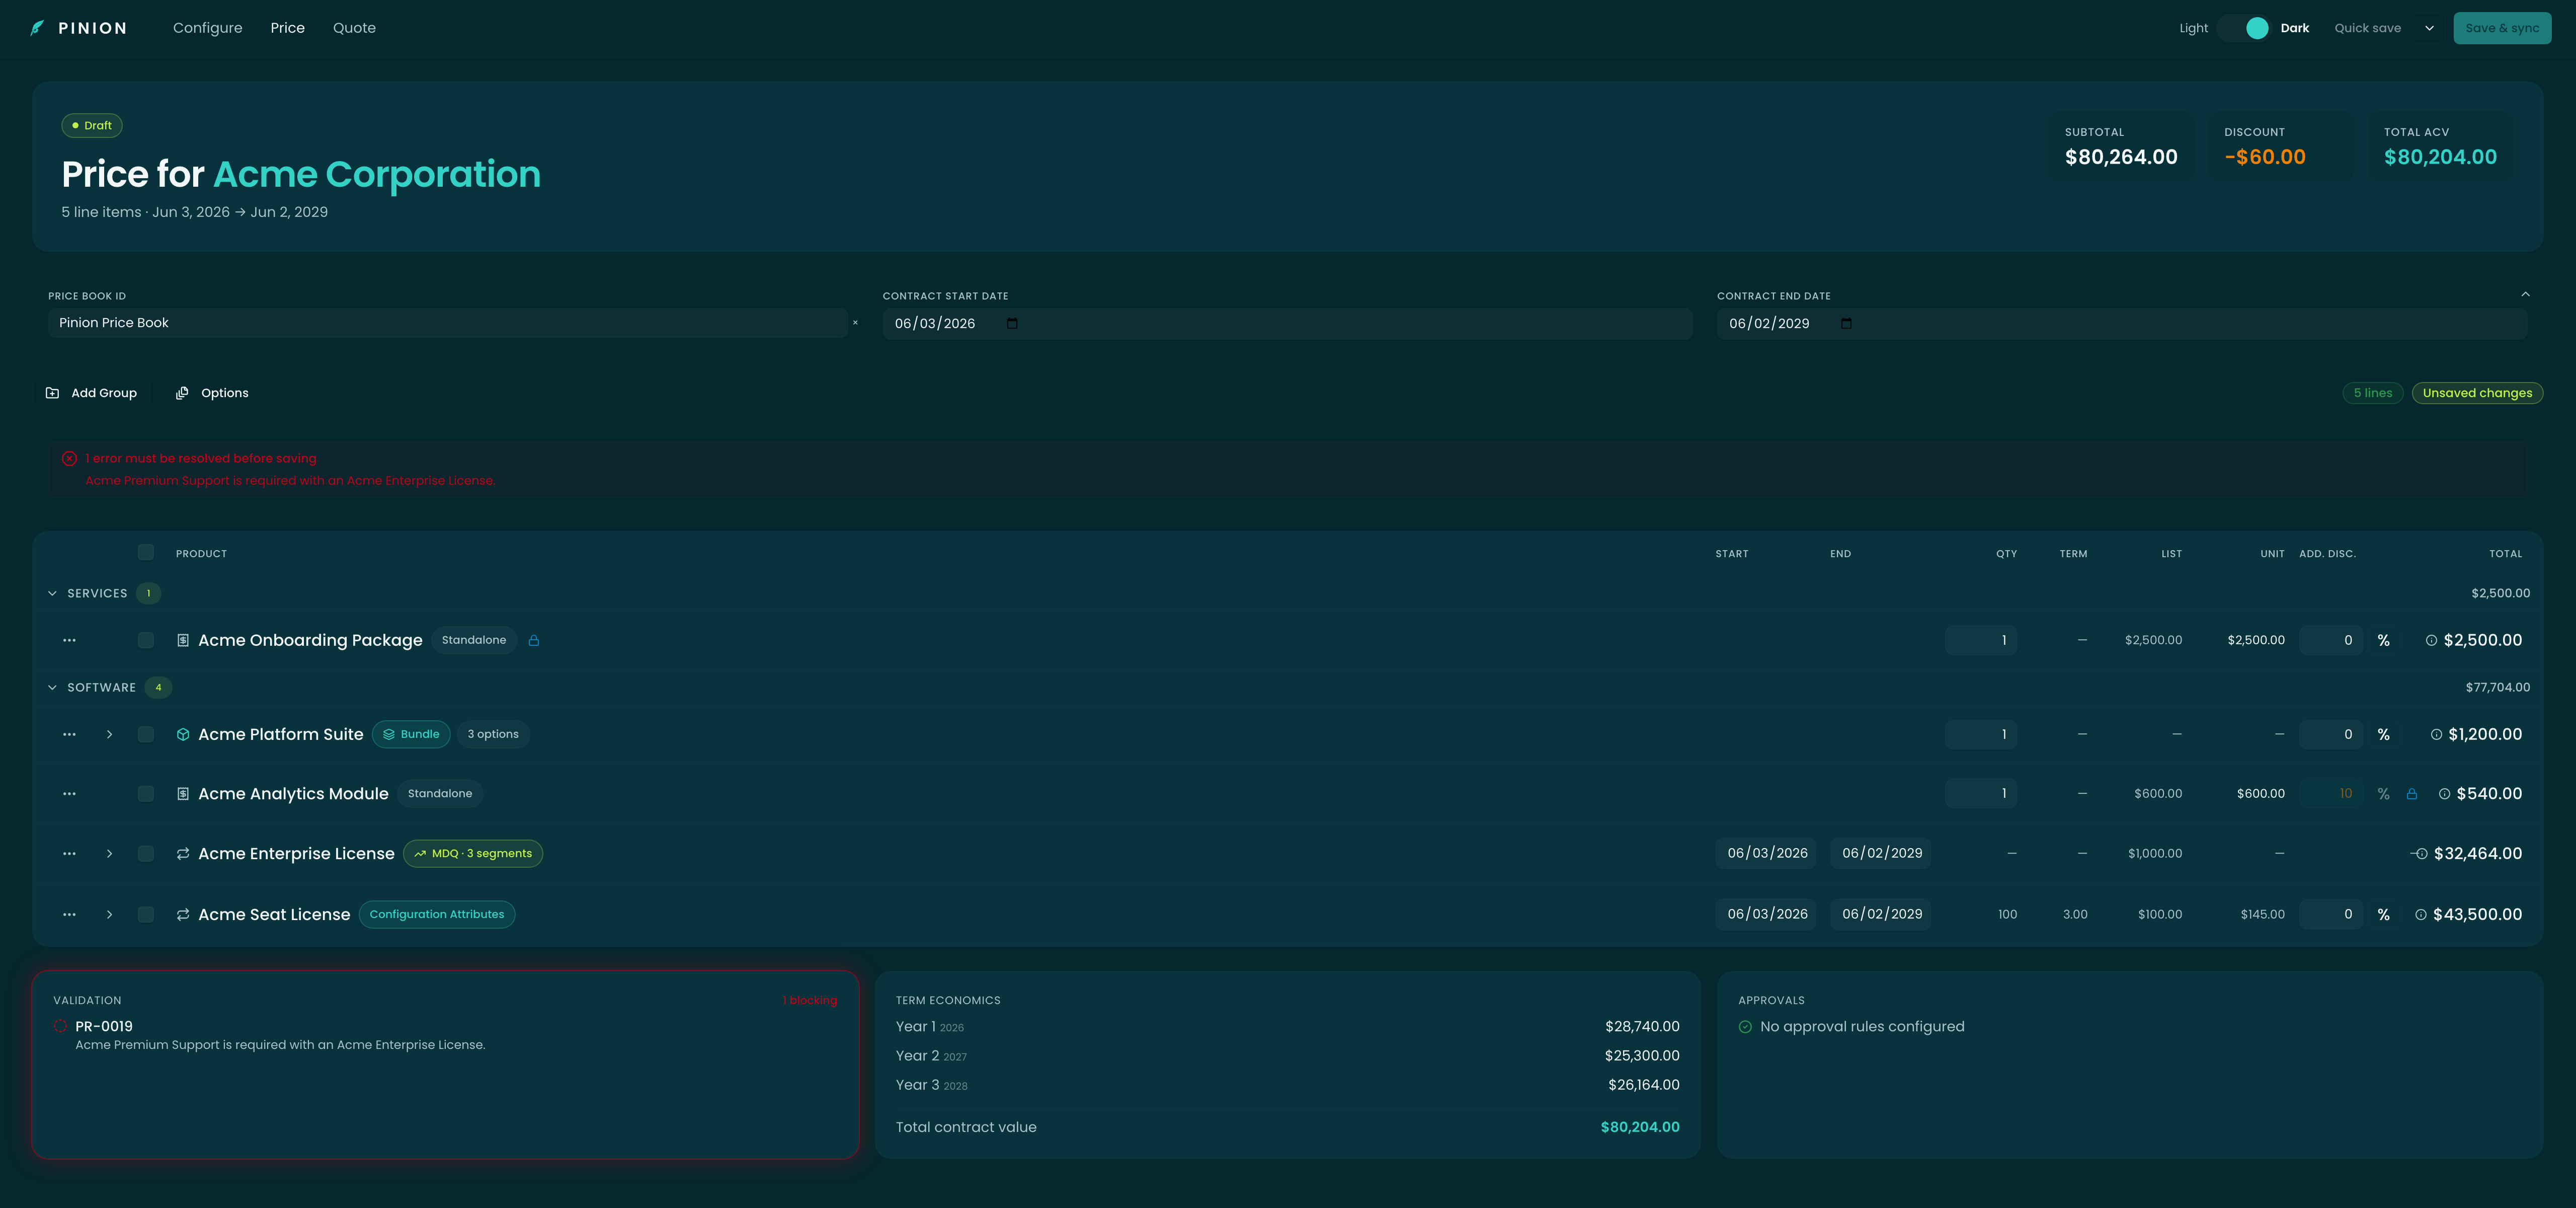
Task: Open the Options menu button
Action: pyautogui.click(x=212, y=393)
